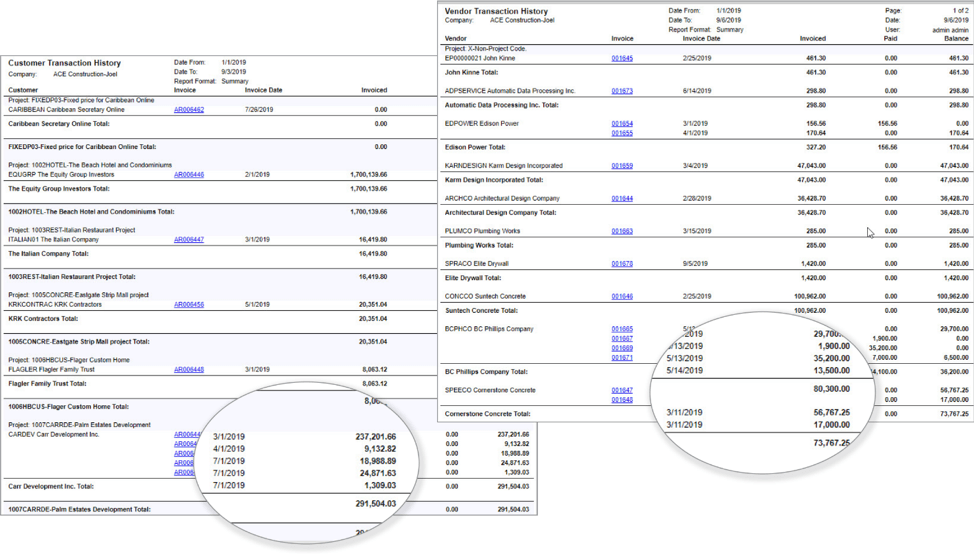Open Edison Power invoice link 001654
Screen dimensions: 974x554
[622, 124]
